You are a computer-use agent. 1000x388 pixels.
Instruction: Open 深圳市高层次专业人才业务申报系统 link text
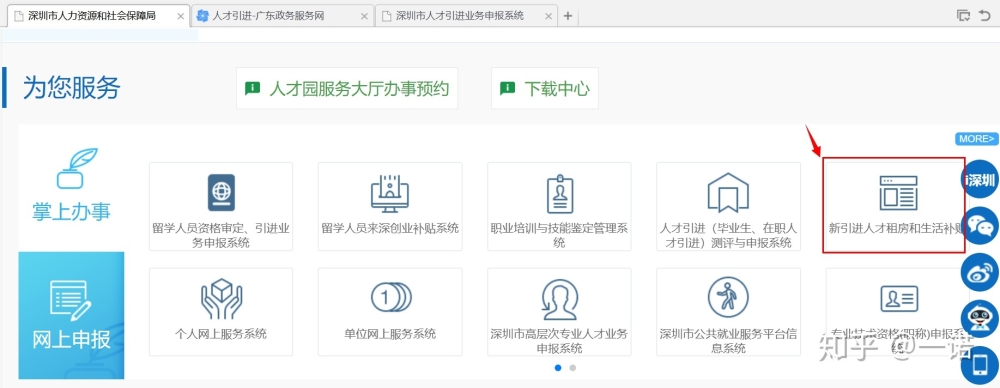click(x=559, y=341)
